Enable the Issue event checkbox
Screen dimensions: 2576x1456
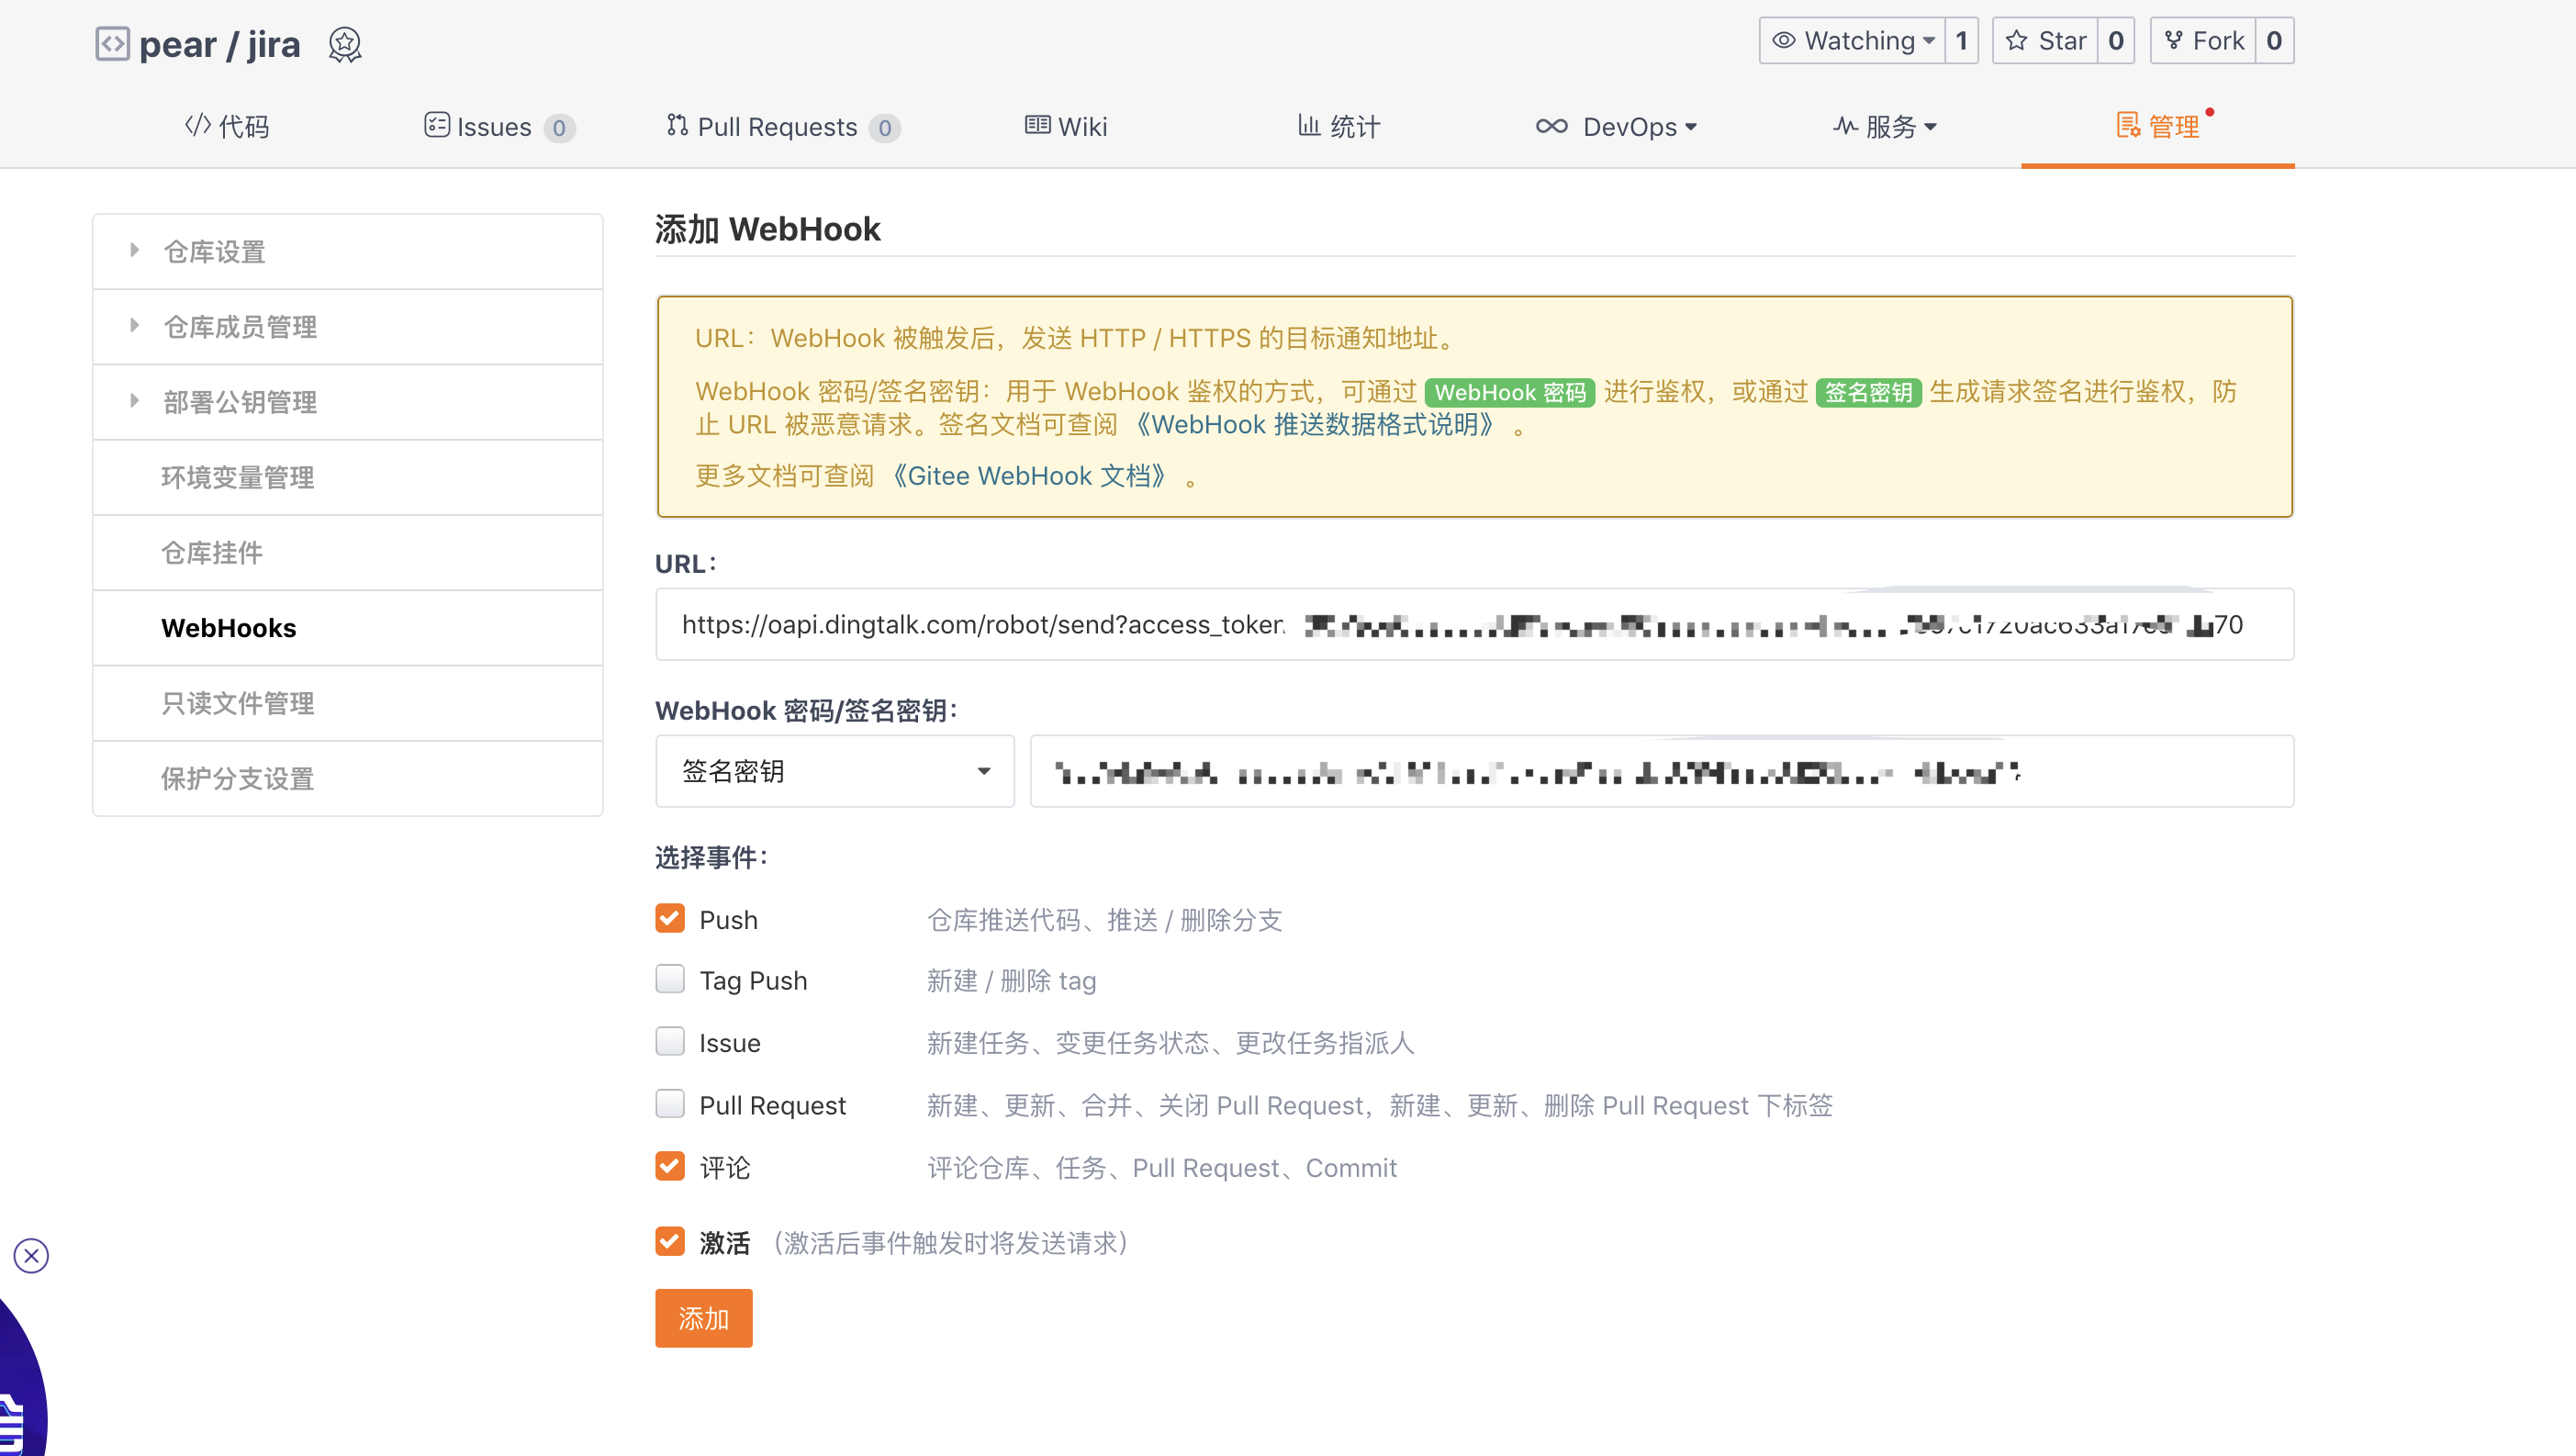coord(670,1042)
